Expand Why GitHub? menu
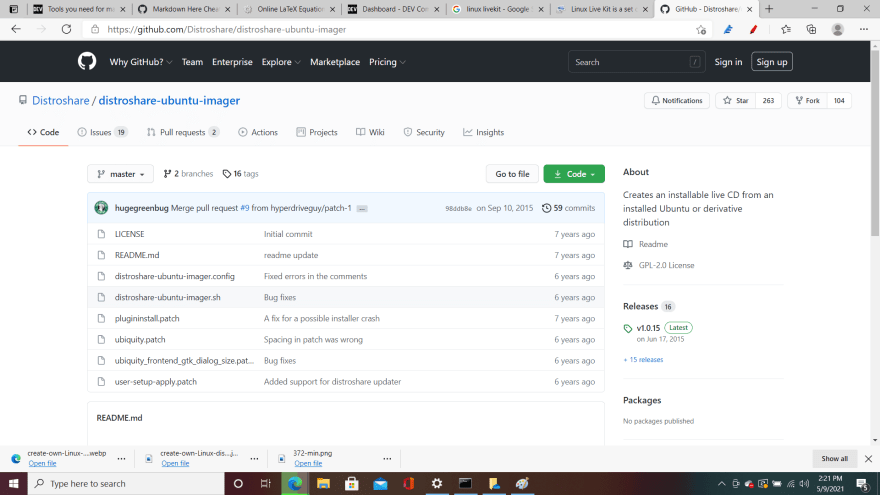The width and height of the screenshot is (880, 495). 140,62
